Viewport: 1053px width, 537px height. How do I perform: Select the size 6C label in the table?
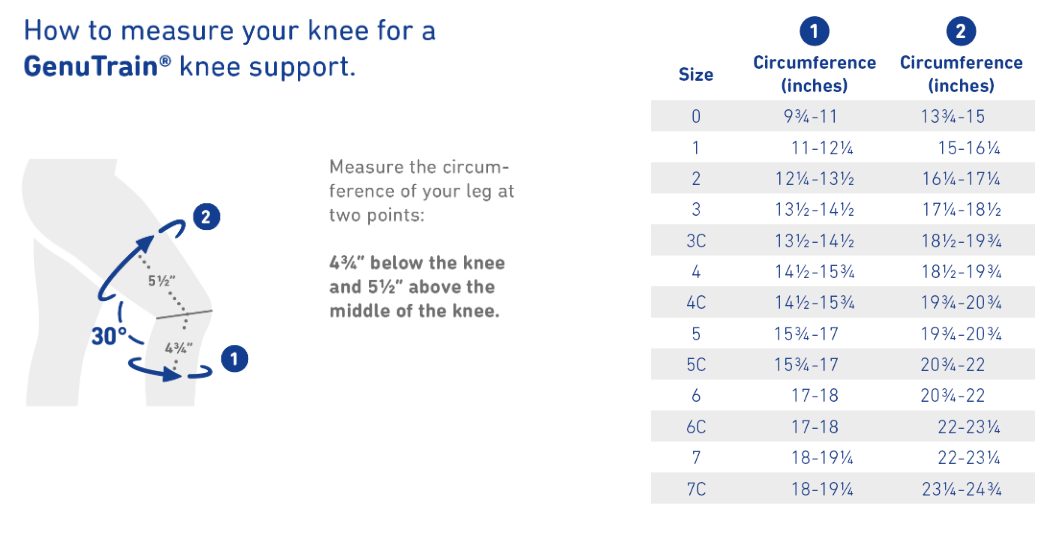[x=696, y=427]
